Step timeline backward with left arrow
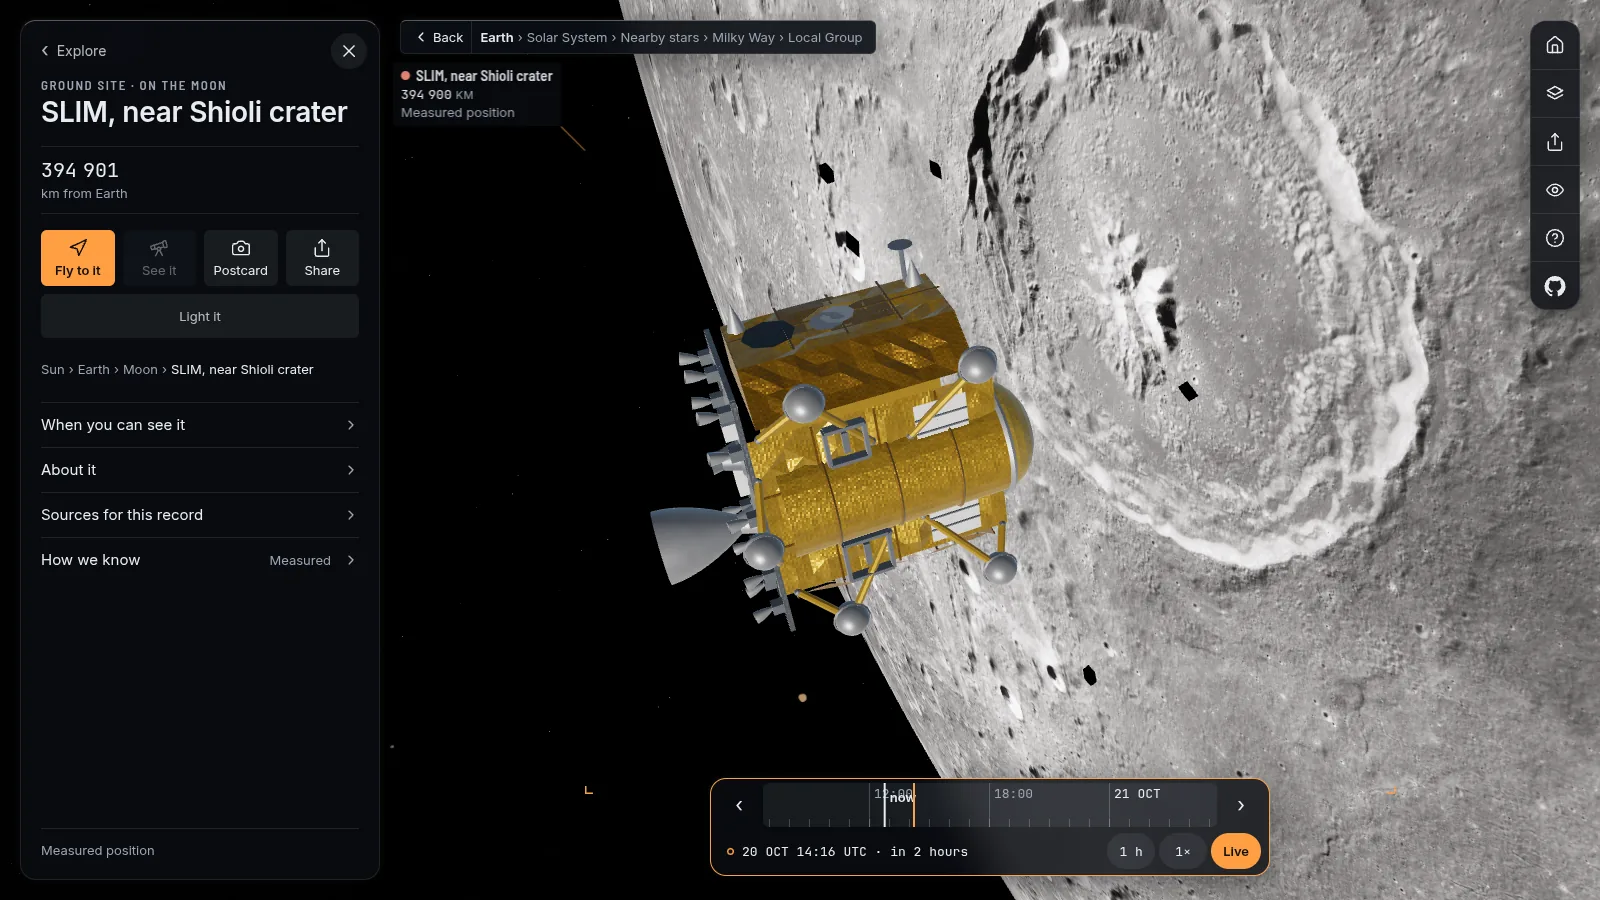Screen dimensions: 1600x900 coord(739,805)
